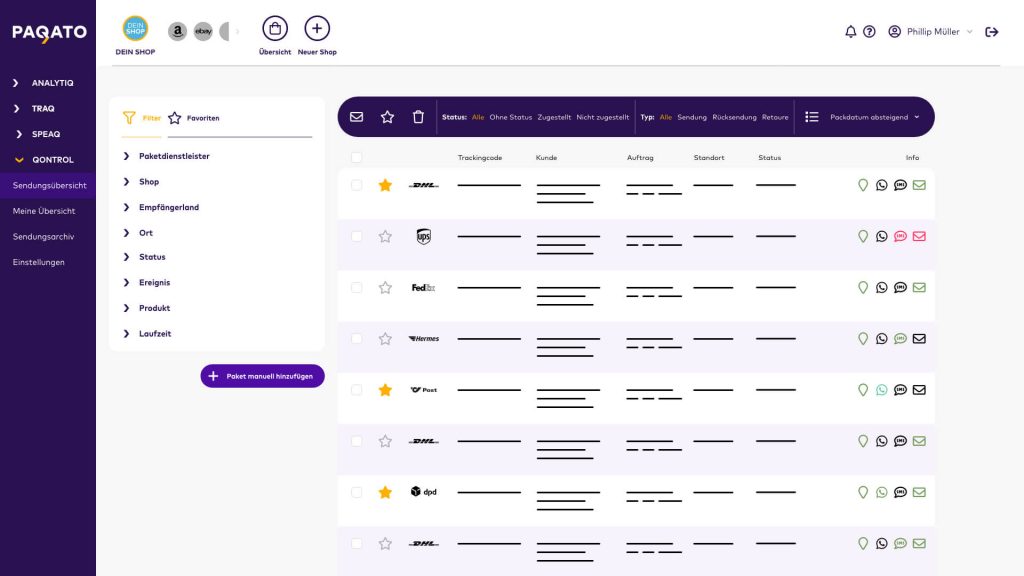Open the Packdatum absteigend sort dropdown
Image resolution: width=1024 pixels, height=576 pixels.
tap(874, 117)
